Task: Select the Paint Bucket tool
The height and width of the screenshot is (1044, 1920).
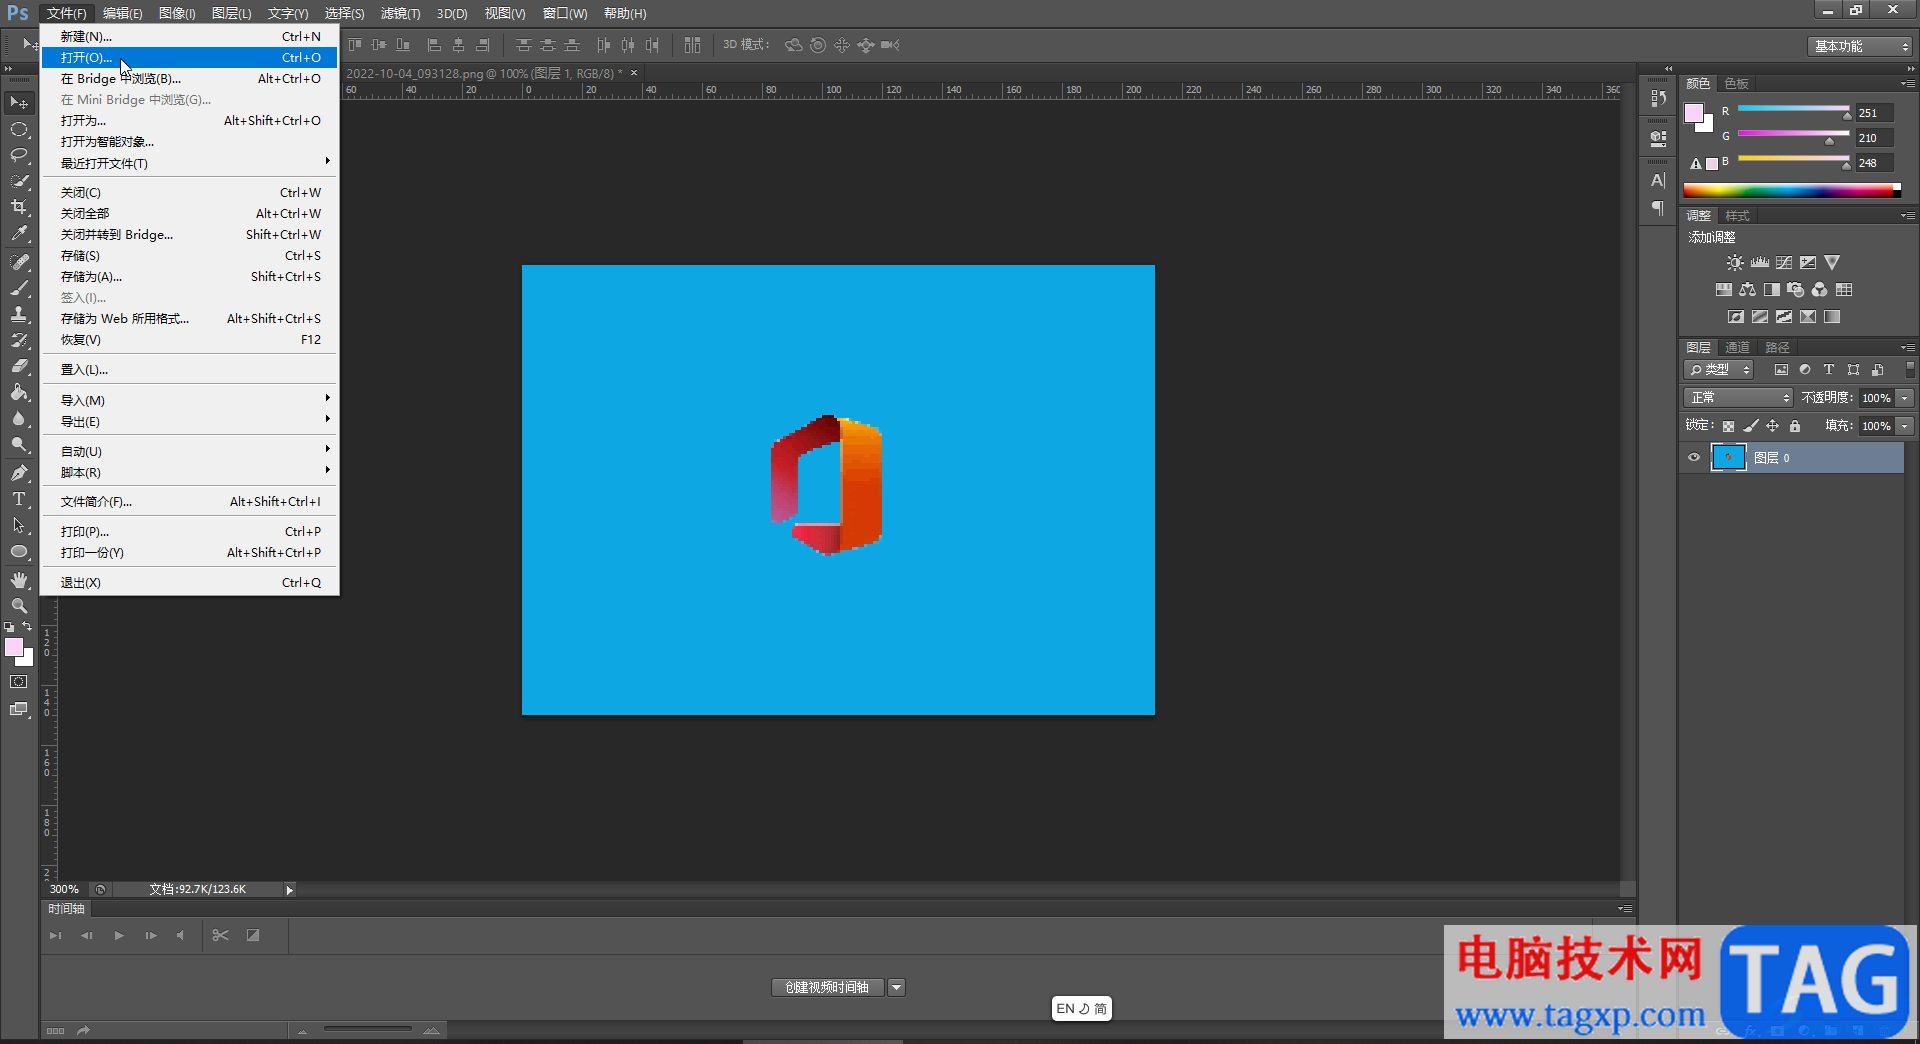Action: 19,392
